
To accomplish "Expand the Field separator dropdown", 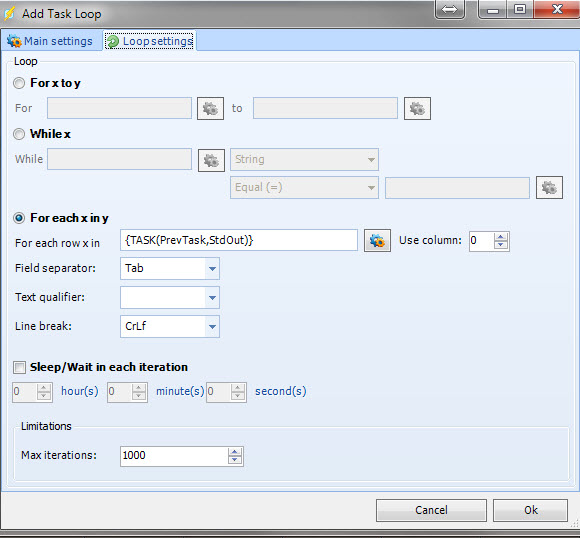I will 212,269.
